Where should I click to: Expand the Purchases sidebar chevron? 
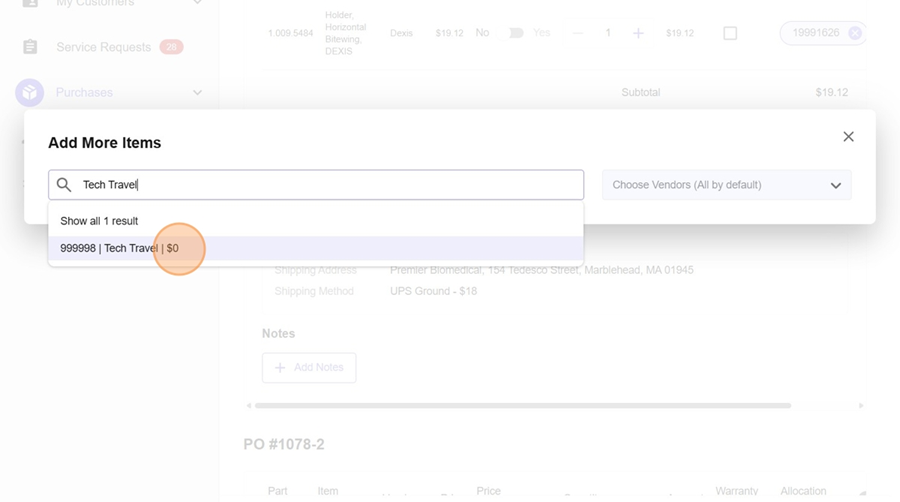tap(197, 93)
